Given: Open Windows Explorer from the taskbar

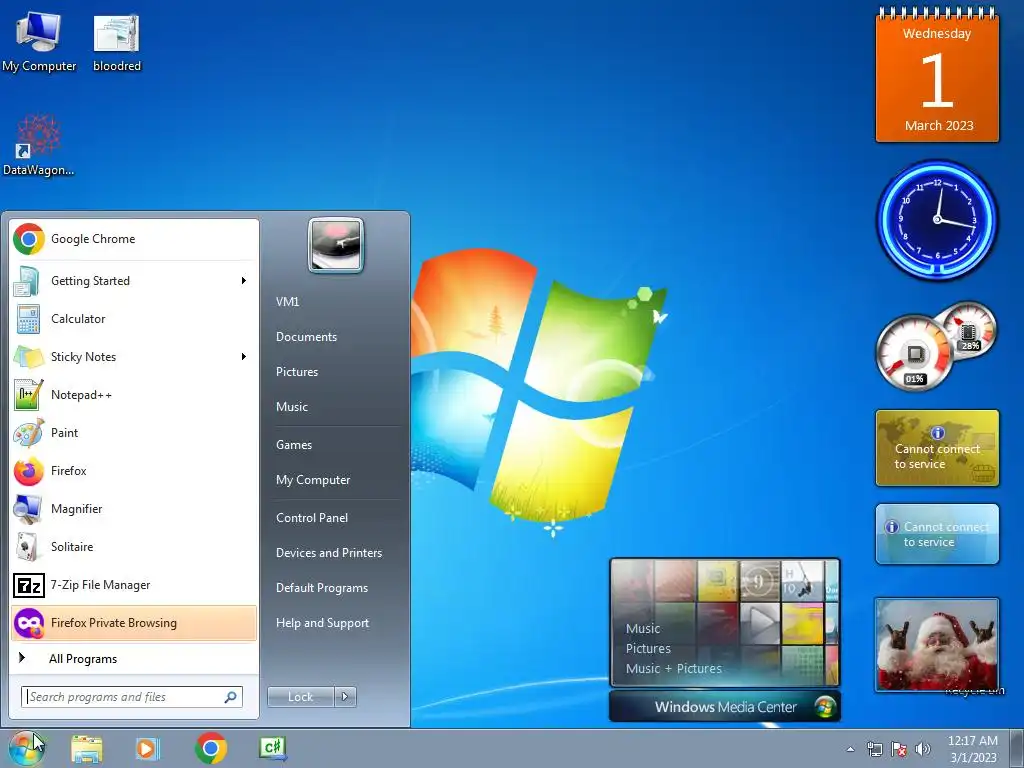Looking at the screenshot, I should pos(86,748).
